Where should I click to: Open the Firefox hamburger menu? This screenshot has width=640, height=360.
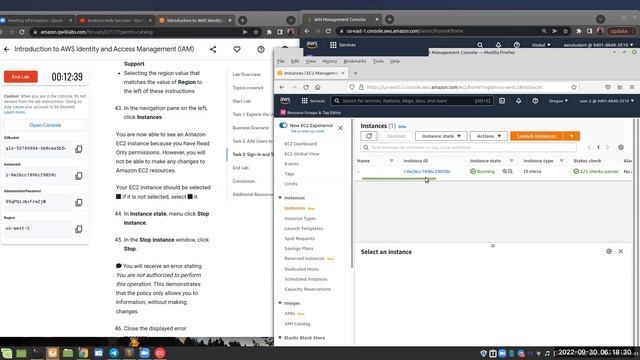(631, 87)
